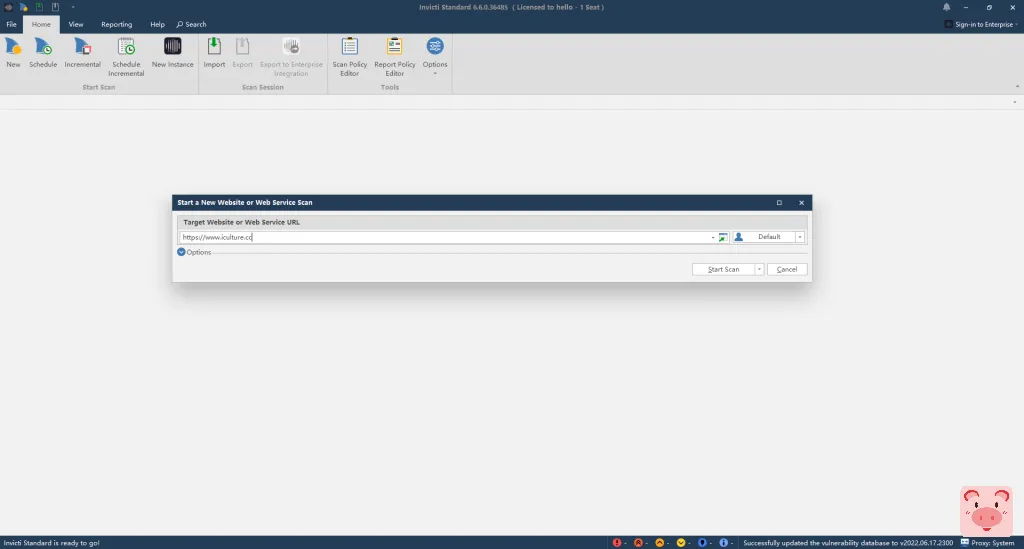1024x549 pixels.
Task: Maximize the new scan dialog
Action: coord(779,202)
